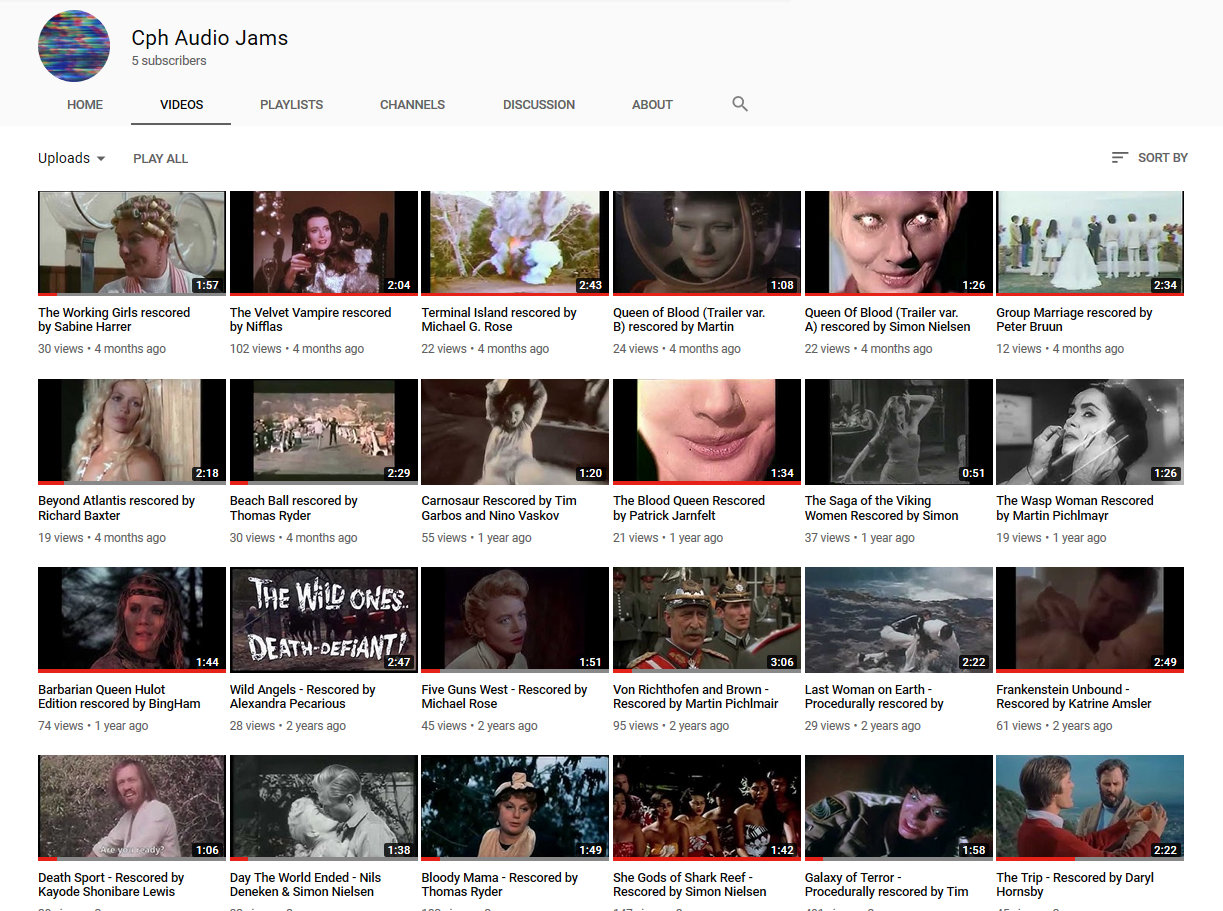Play The Wasp Woman Rescored thumbnail
Image resolution: width=1223 pixels, height=911 pixels.
click(1090, 432)
